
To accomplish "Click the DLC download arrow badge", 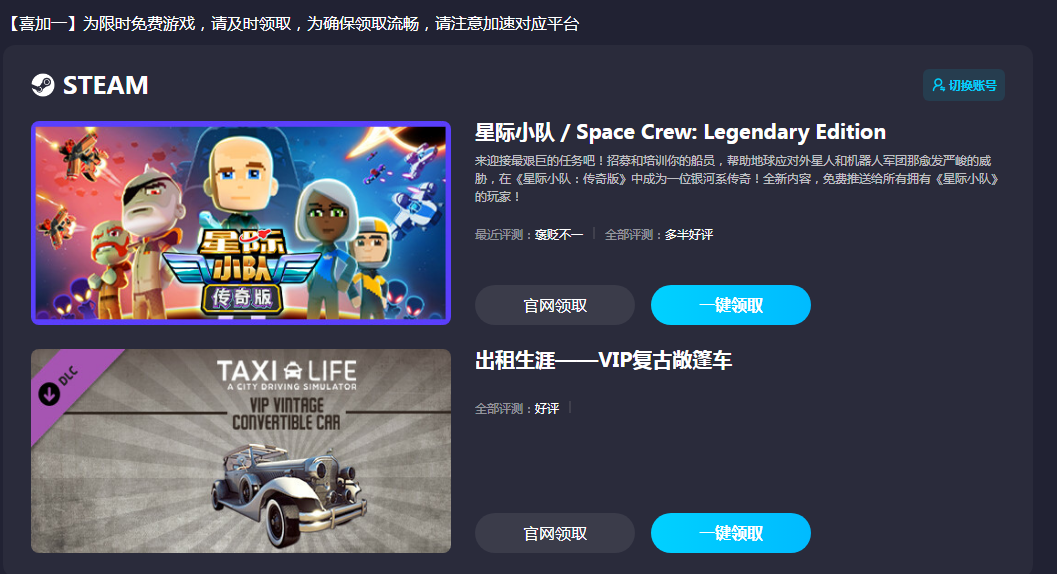I will (49, 393).
